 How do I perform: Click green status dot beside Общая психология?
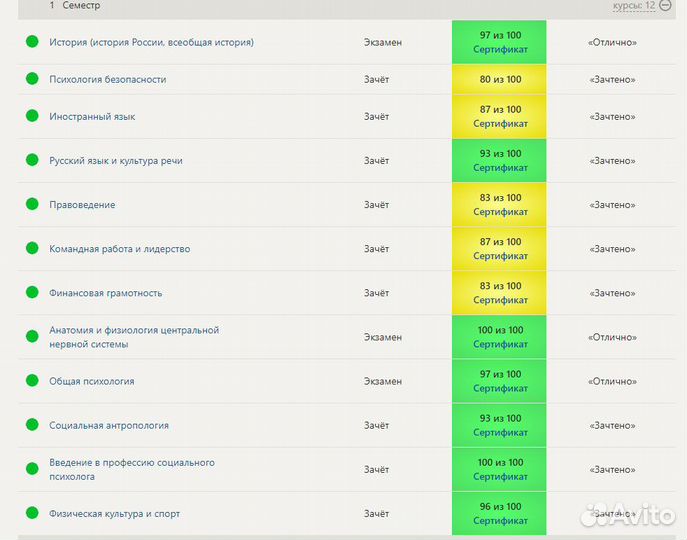[x=32, y=381]
